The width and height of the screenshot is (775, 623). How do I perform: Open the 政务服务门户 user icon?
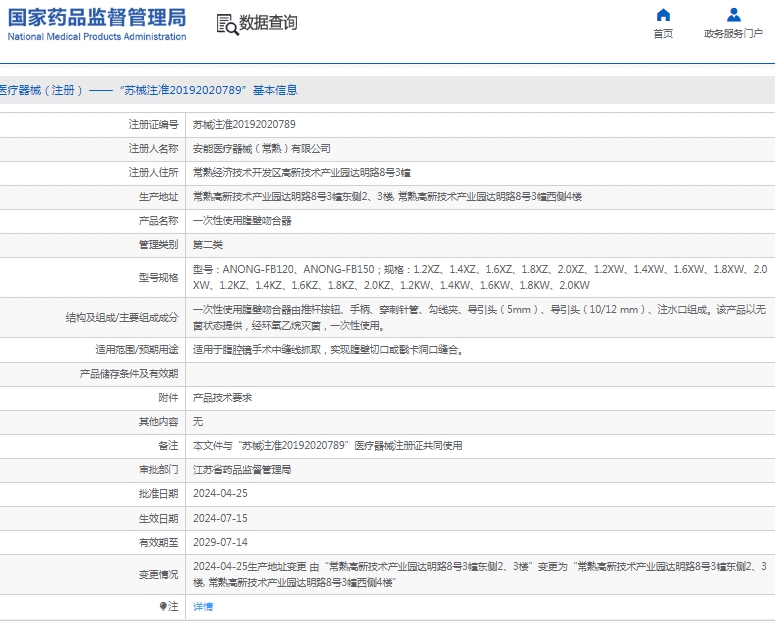click(x=733, y=15)
